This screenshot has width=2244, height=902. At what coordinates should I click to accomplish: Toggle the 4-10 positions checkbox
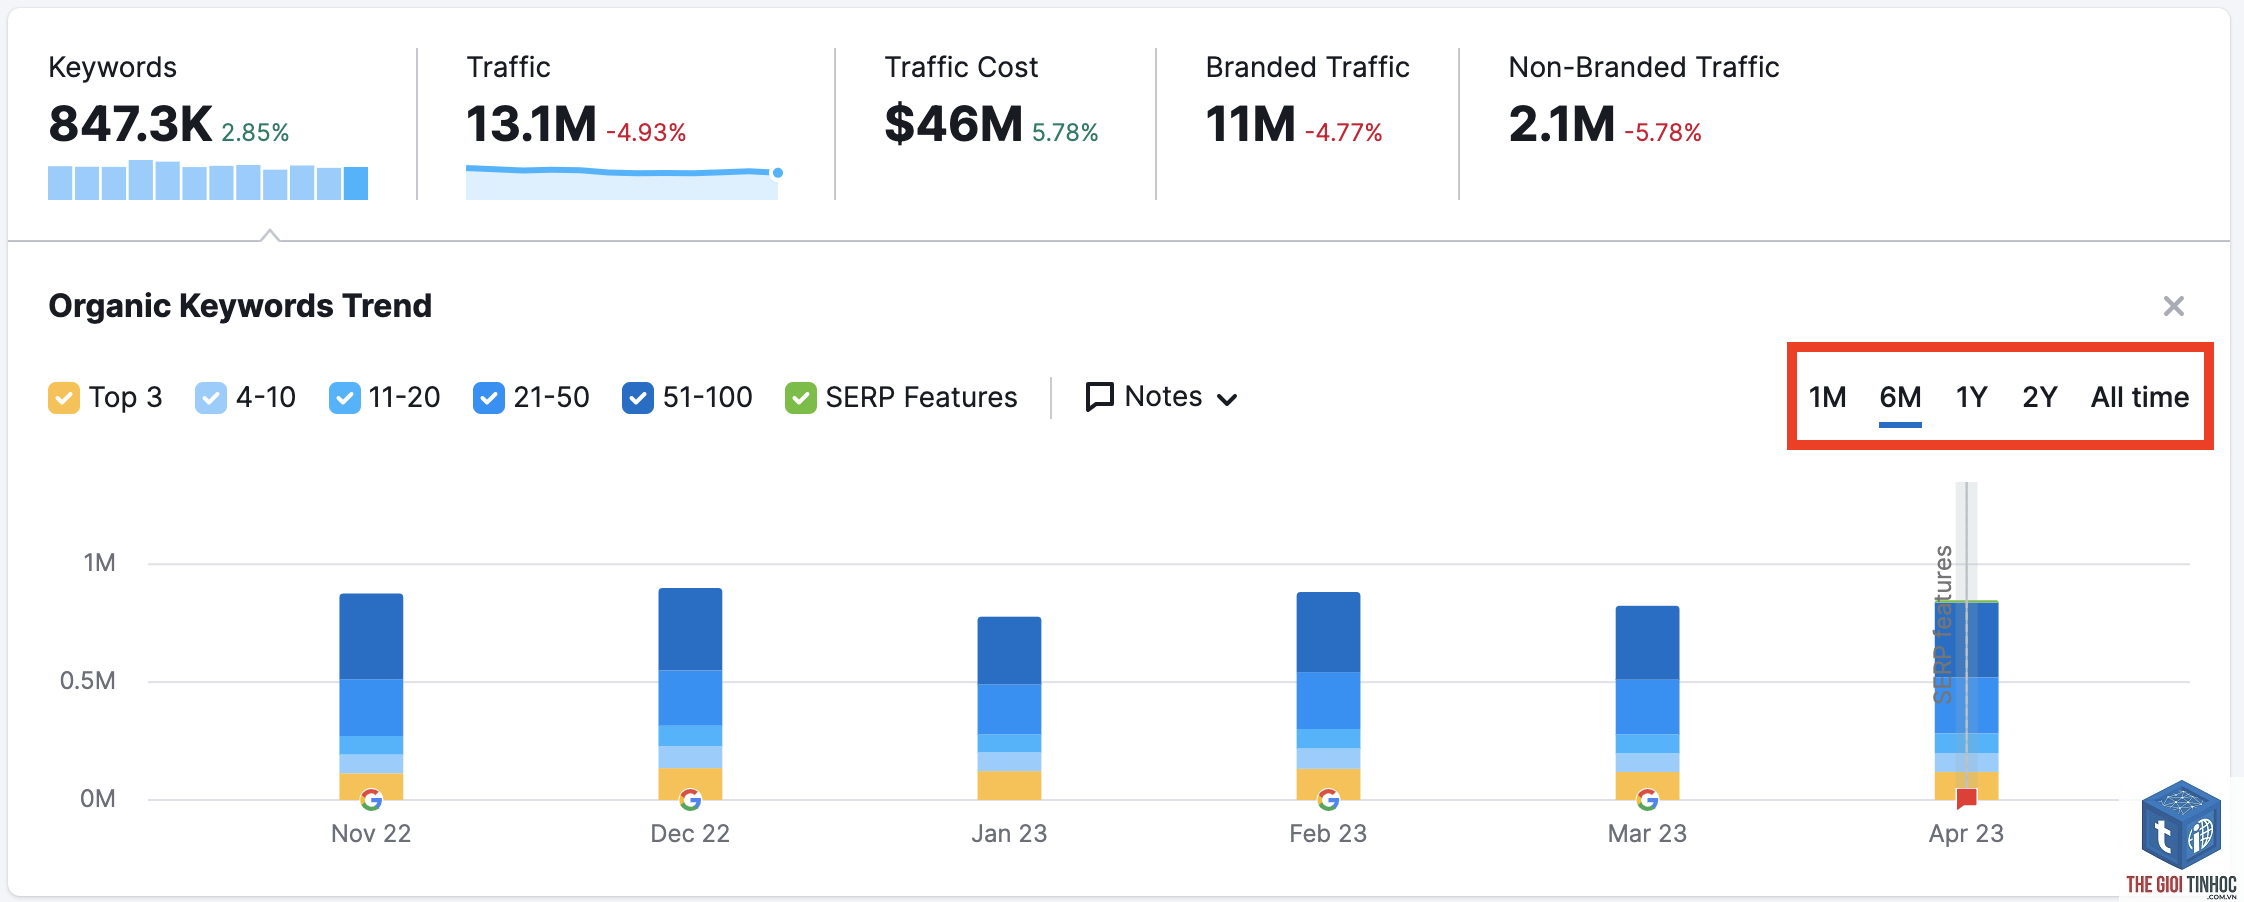[x=211, y=398]
